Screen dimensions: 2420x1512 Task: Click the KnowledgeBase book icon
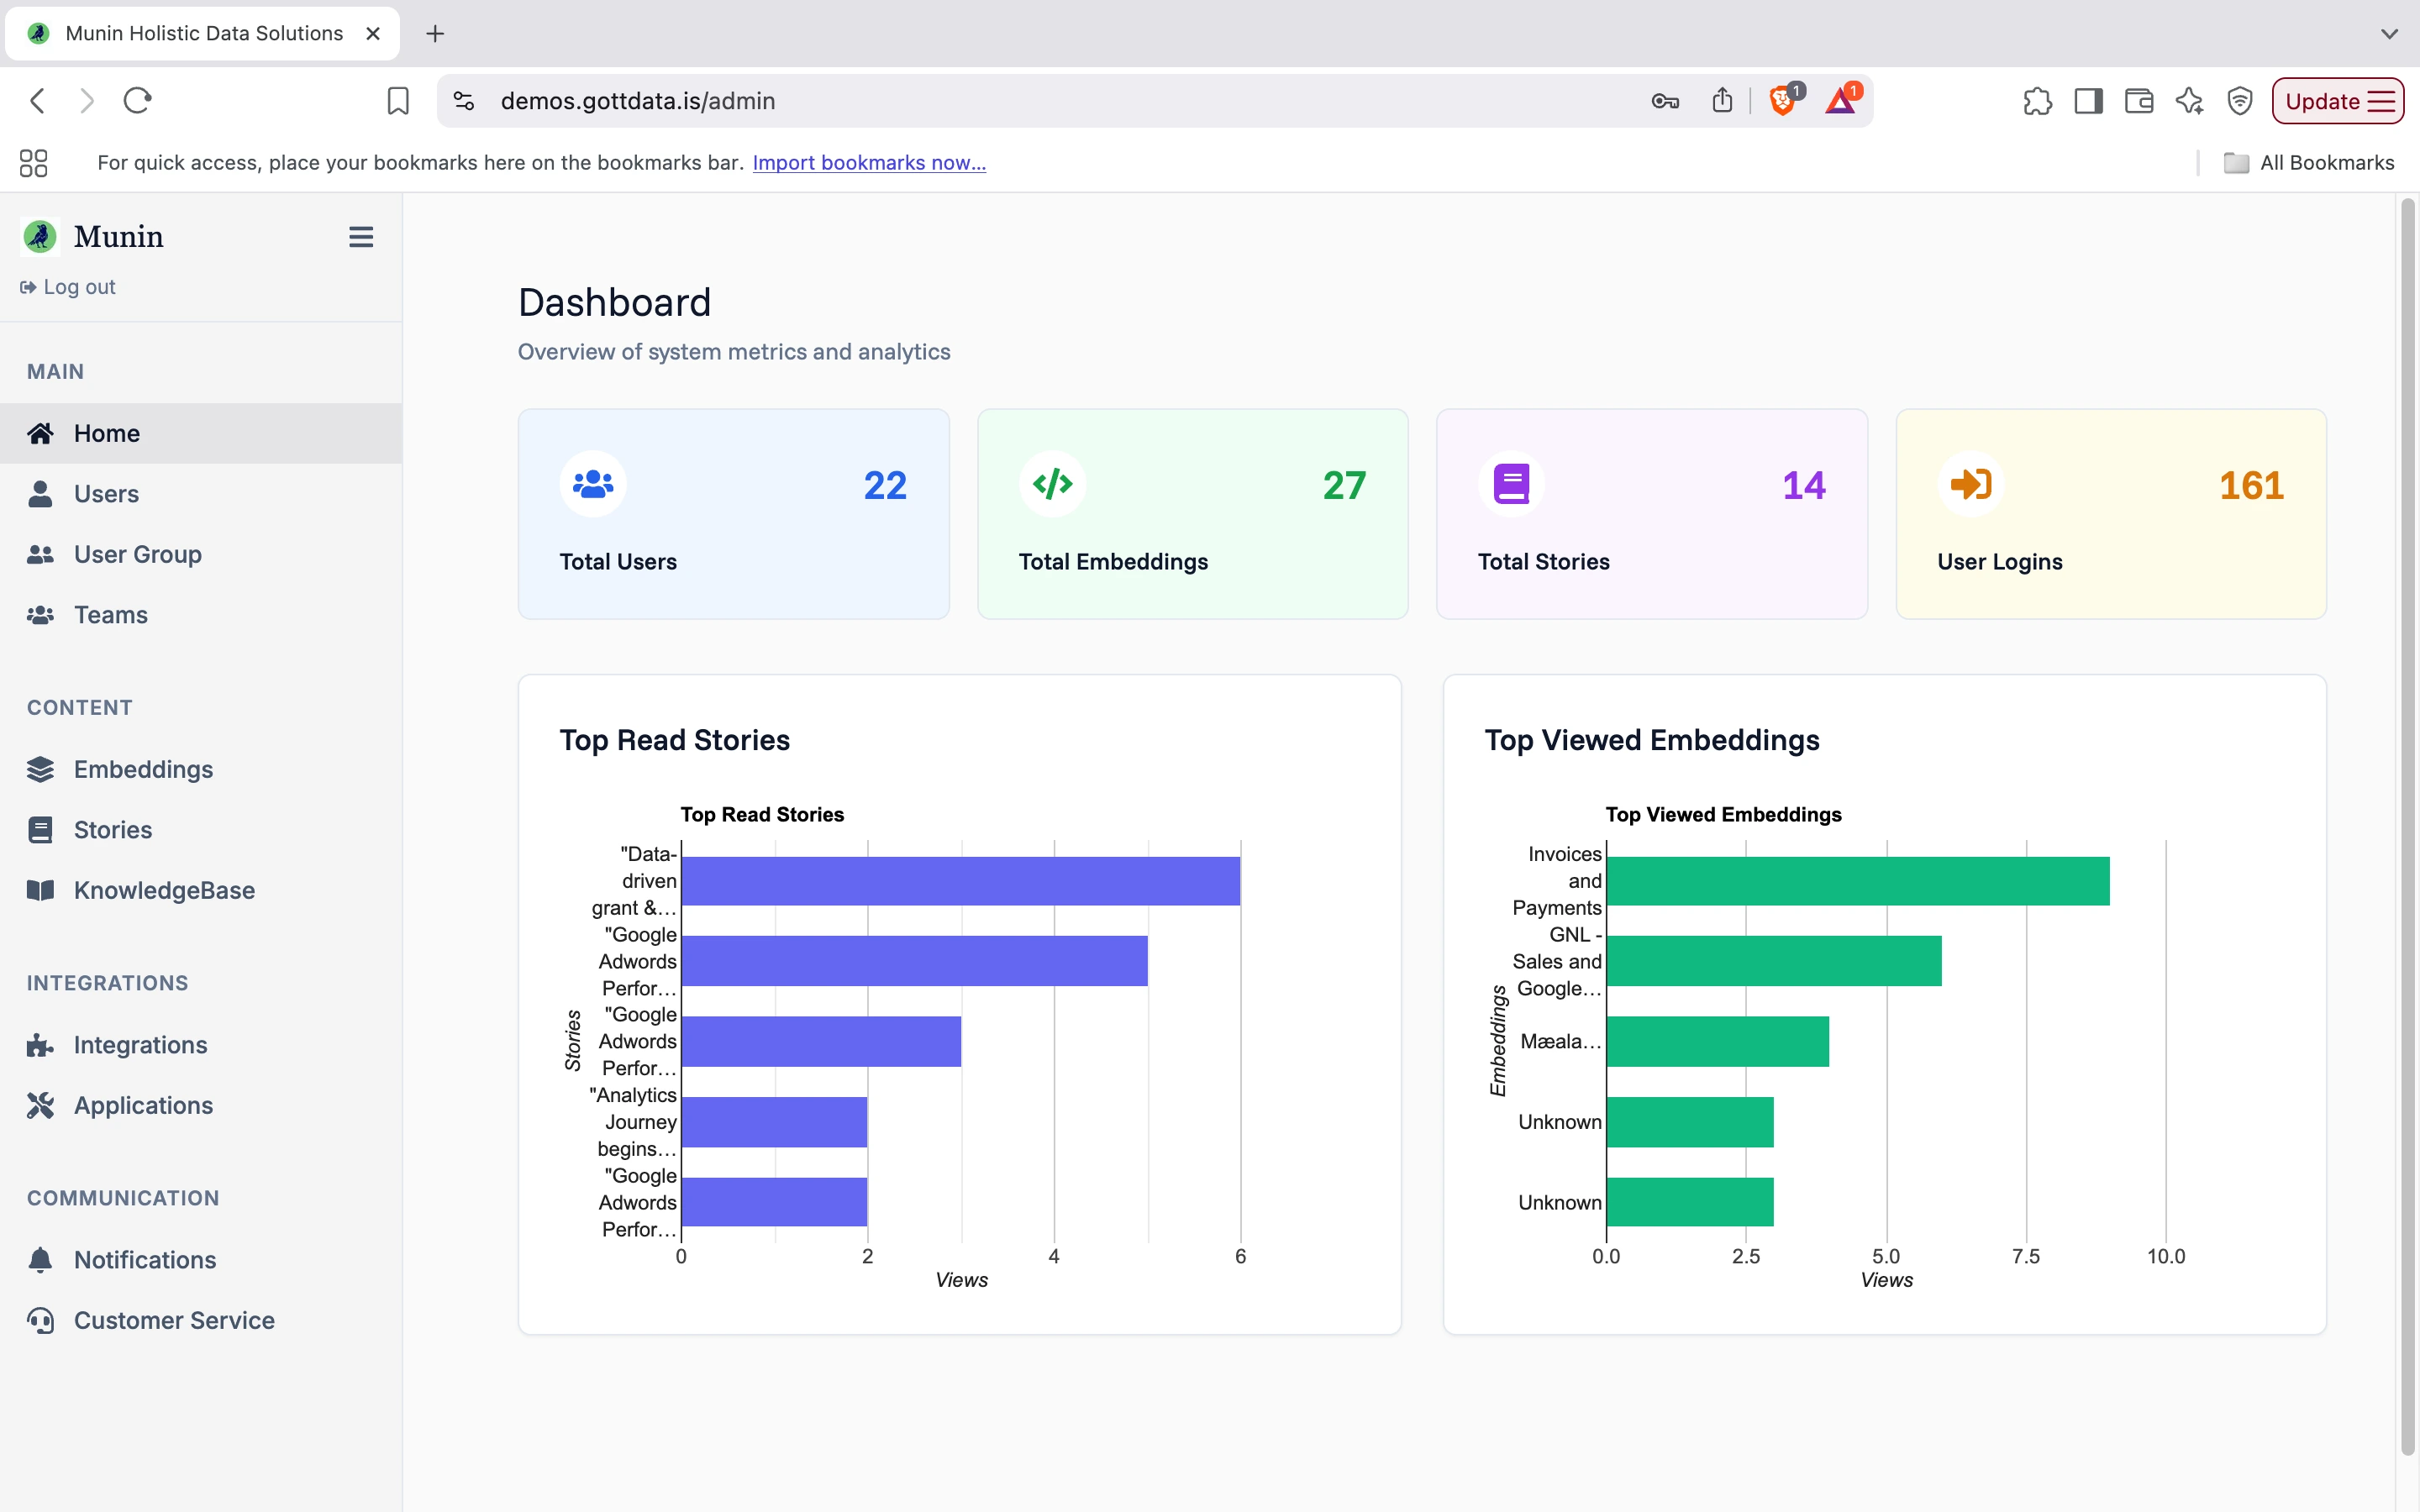coord(40,890)
